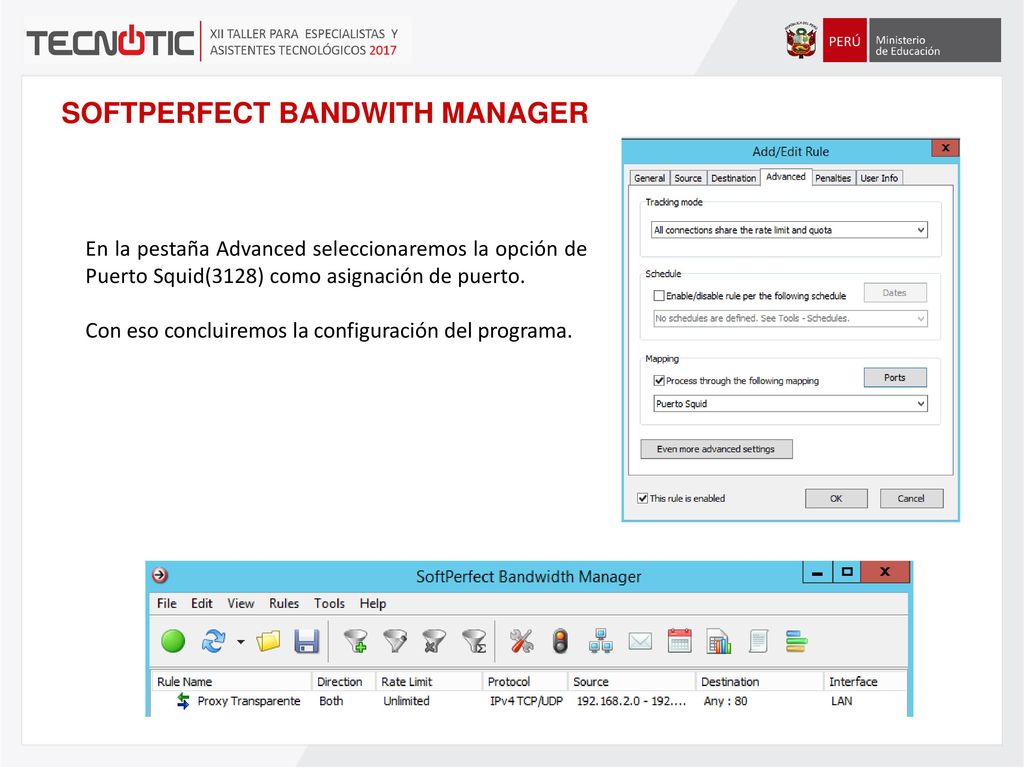1024x768 pixels.
Task: Click the edit rule funnel with pencil icon
Action: [x=395, y=641]
